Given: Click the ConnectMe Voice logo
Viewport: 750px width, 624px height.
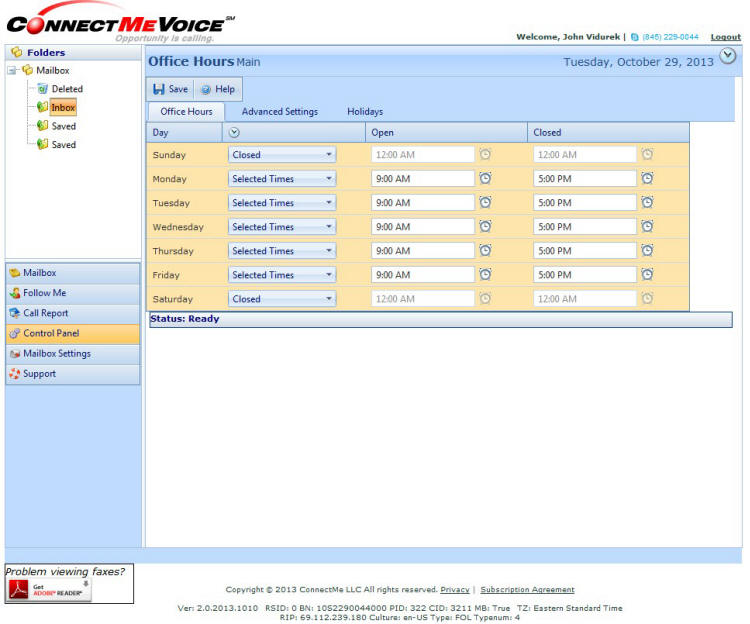Looking at the screenshot, I should tap(120, 22).
